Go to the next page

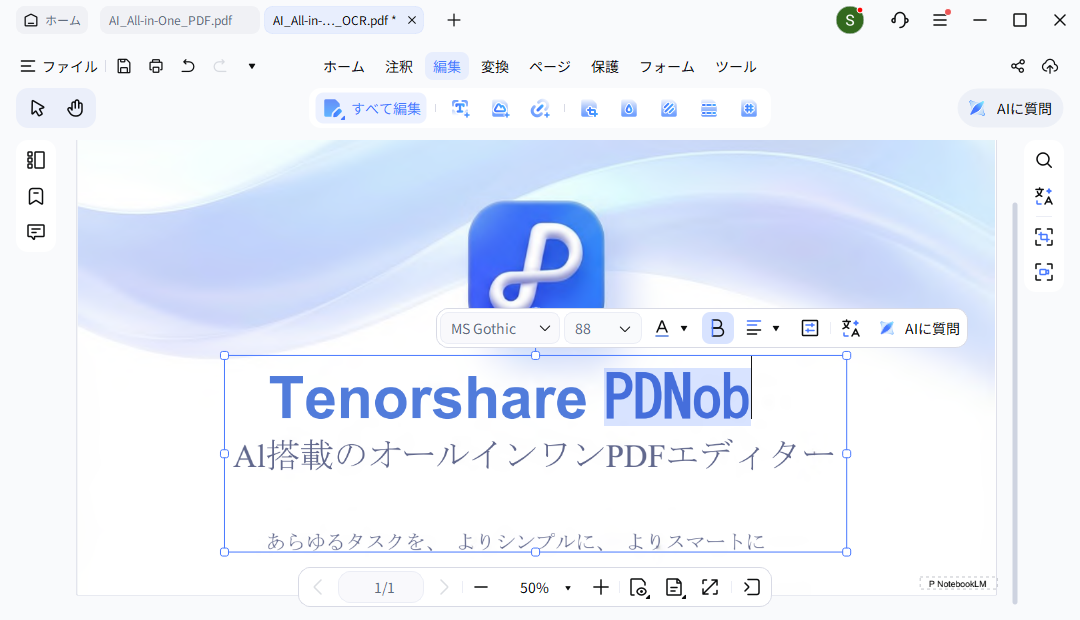(x=444, y=588)
